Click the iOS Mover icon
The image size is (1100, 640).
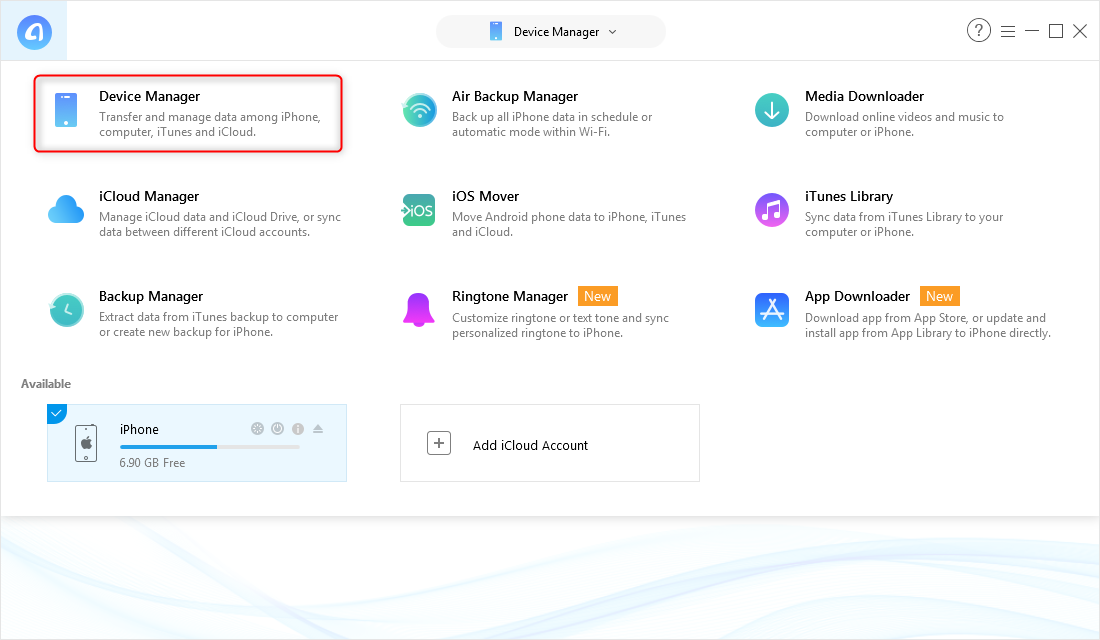(x=419, y=210)
